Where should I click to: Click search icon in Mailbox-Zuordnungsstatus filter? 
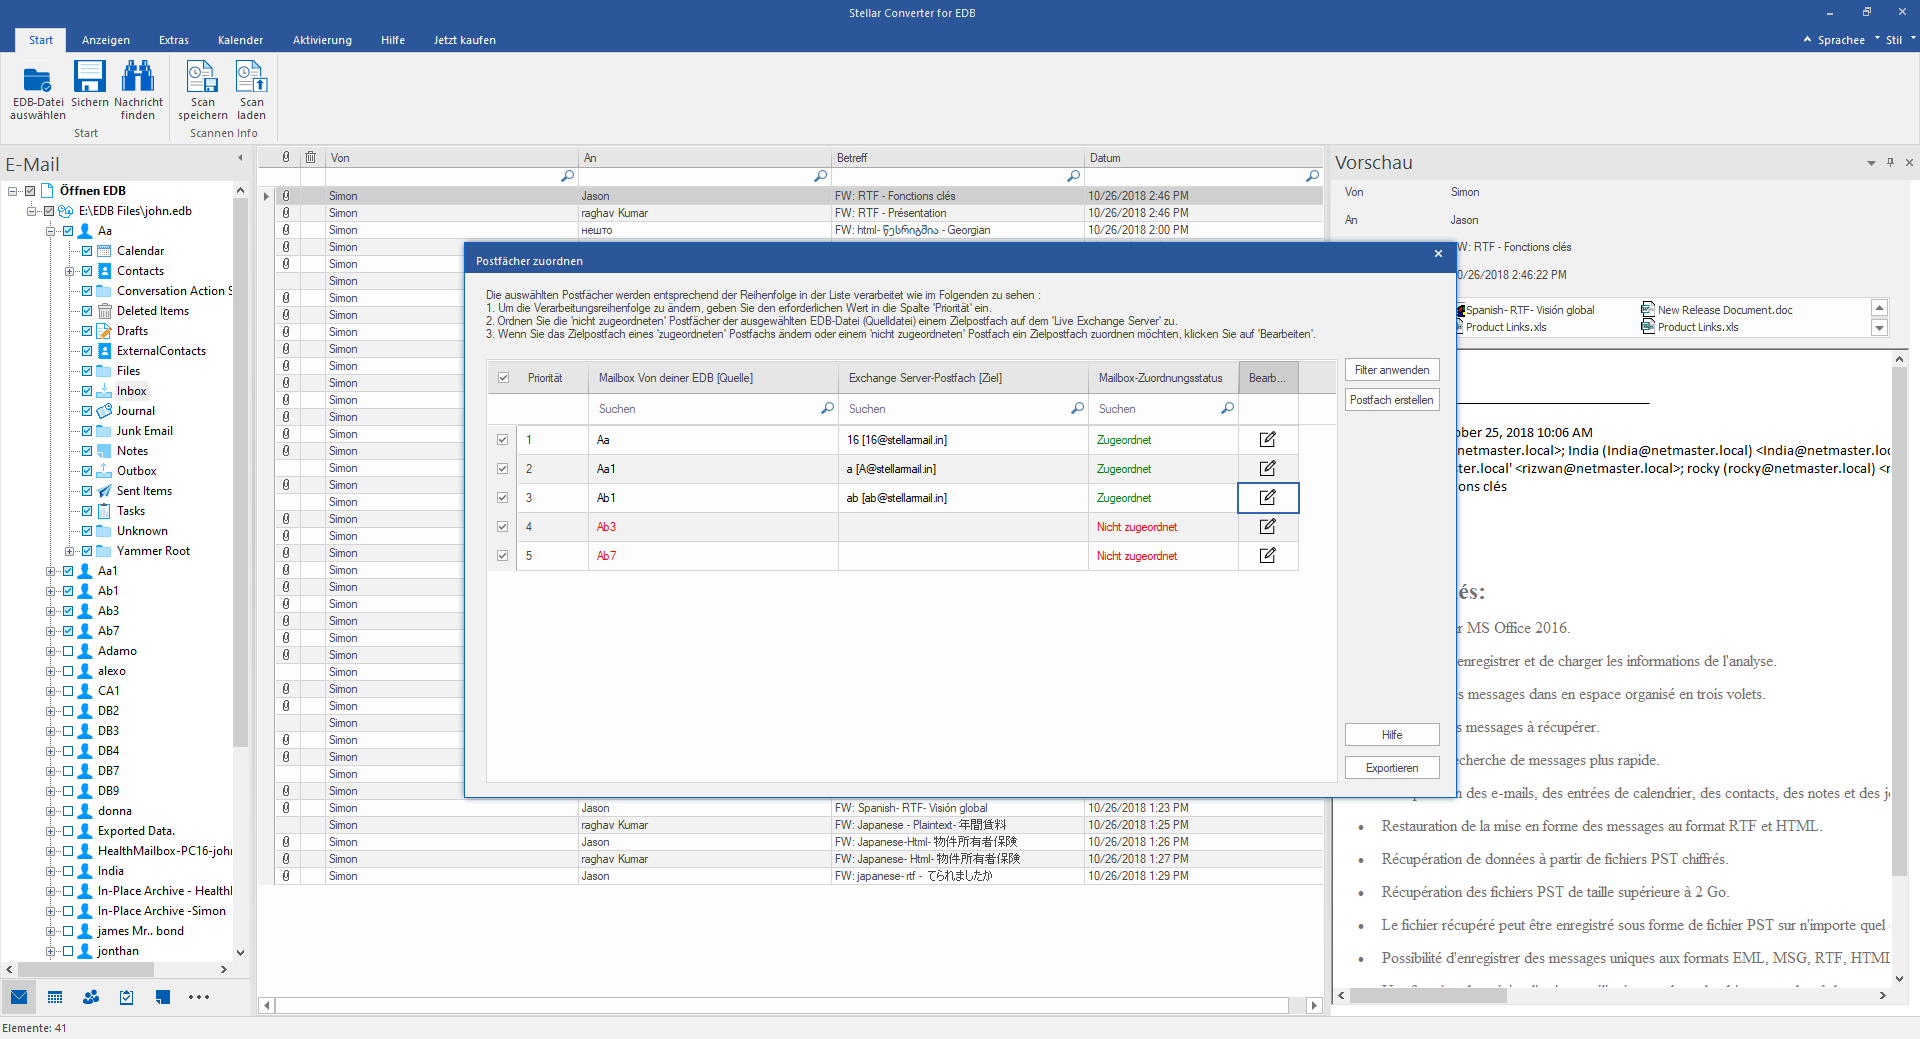[x=1227, y=409]
